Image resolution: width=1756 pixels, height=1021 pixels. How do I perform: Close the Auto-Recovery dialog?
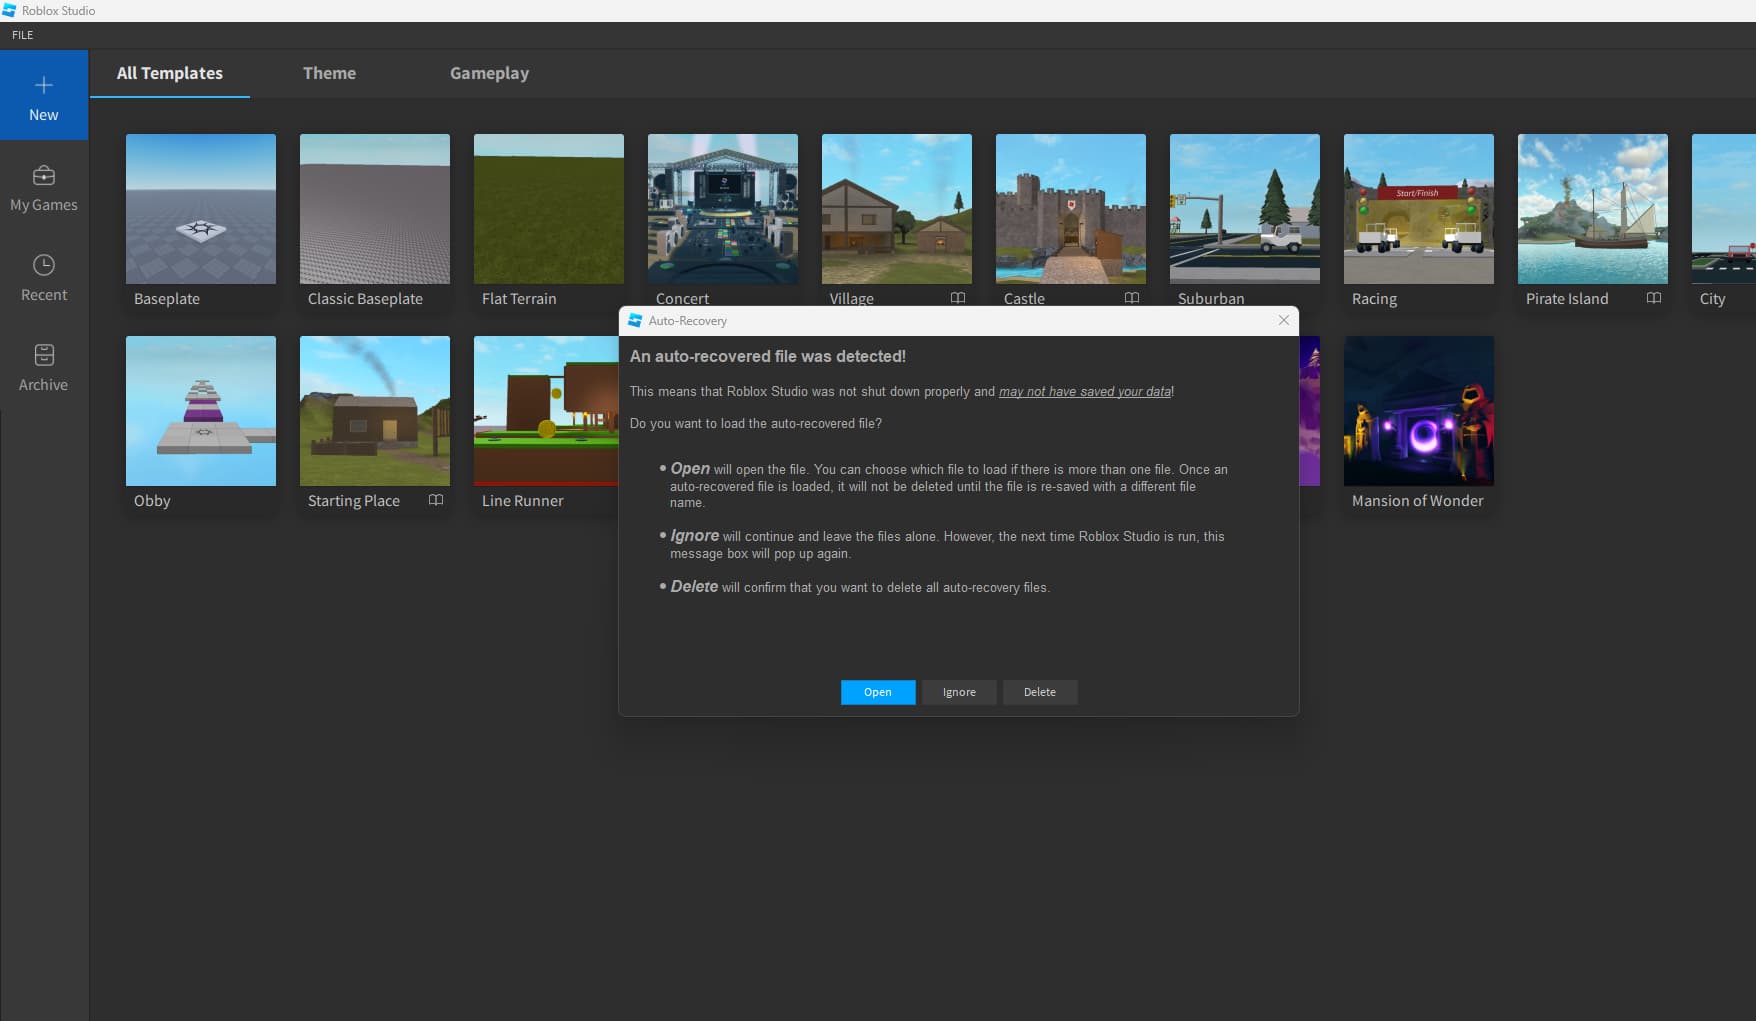(x=1283, y=320)
